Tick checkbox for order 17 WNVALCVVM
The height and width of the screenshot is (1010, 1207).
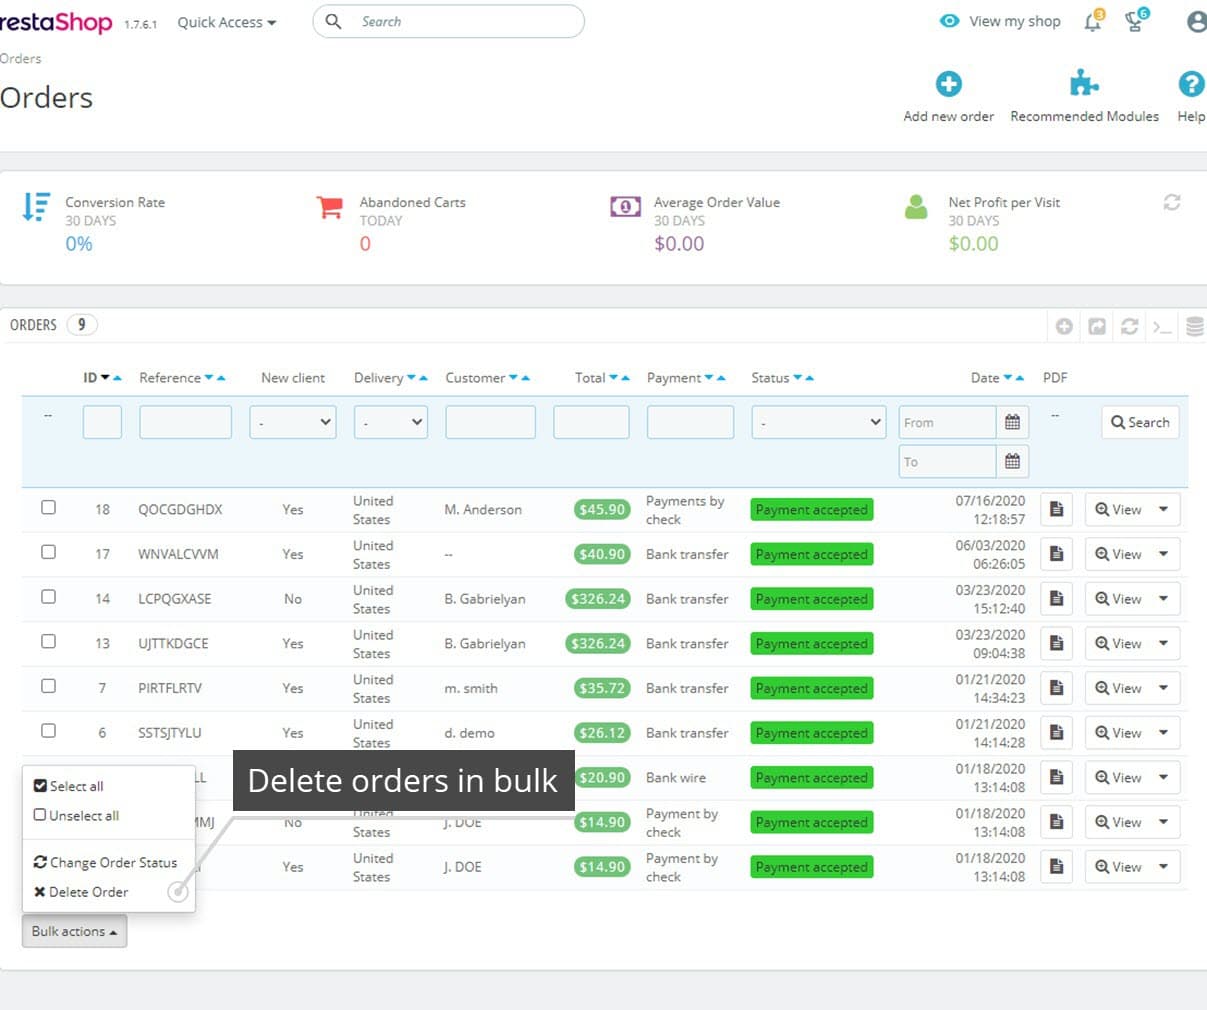48,552
